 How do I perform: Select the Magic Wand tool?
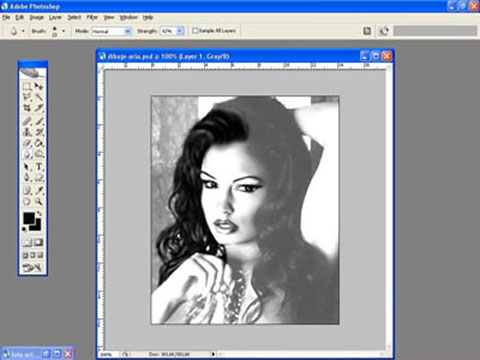click(39, 97)
